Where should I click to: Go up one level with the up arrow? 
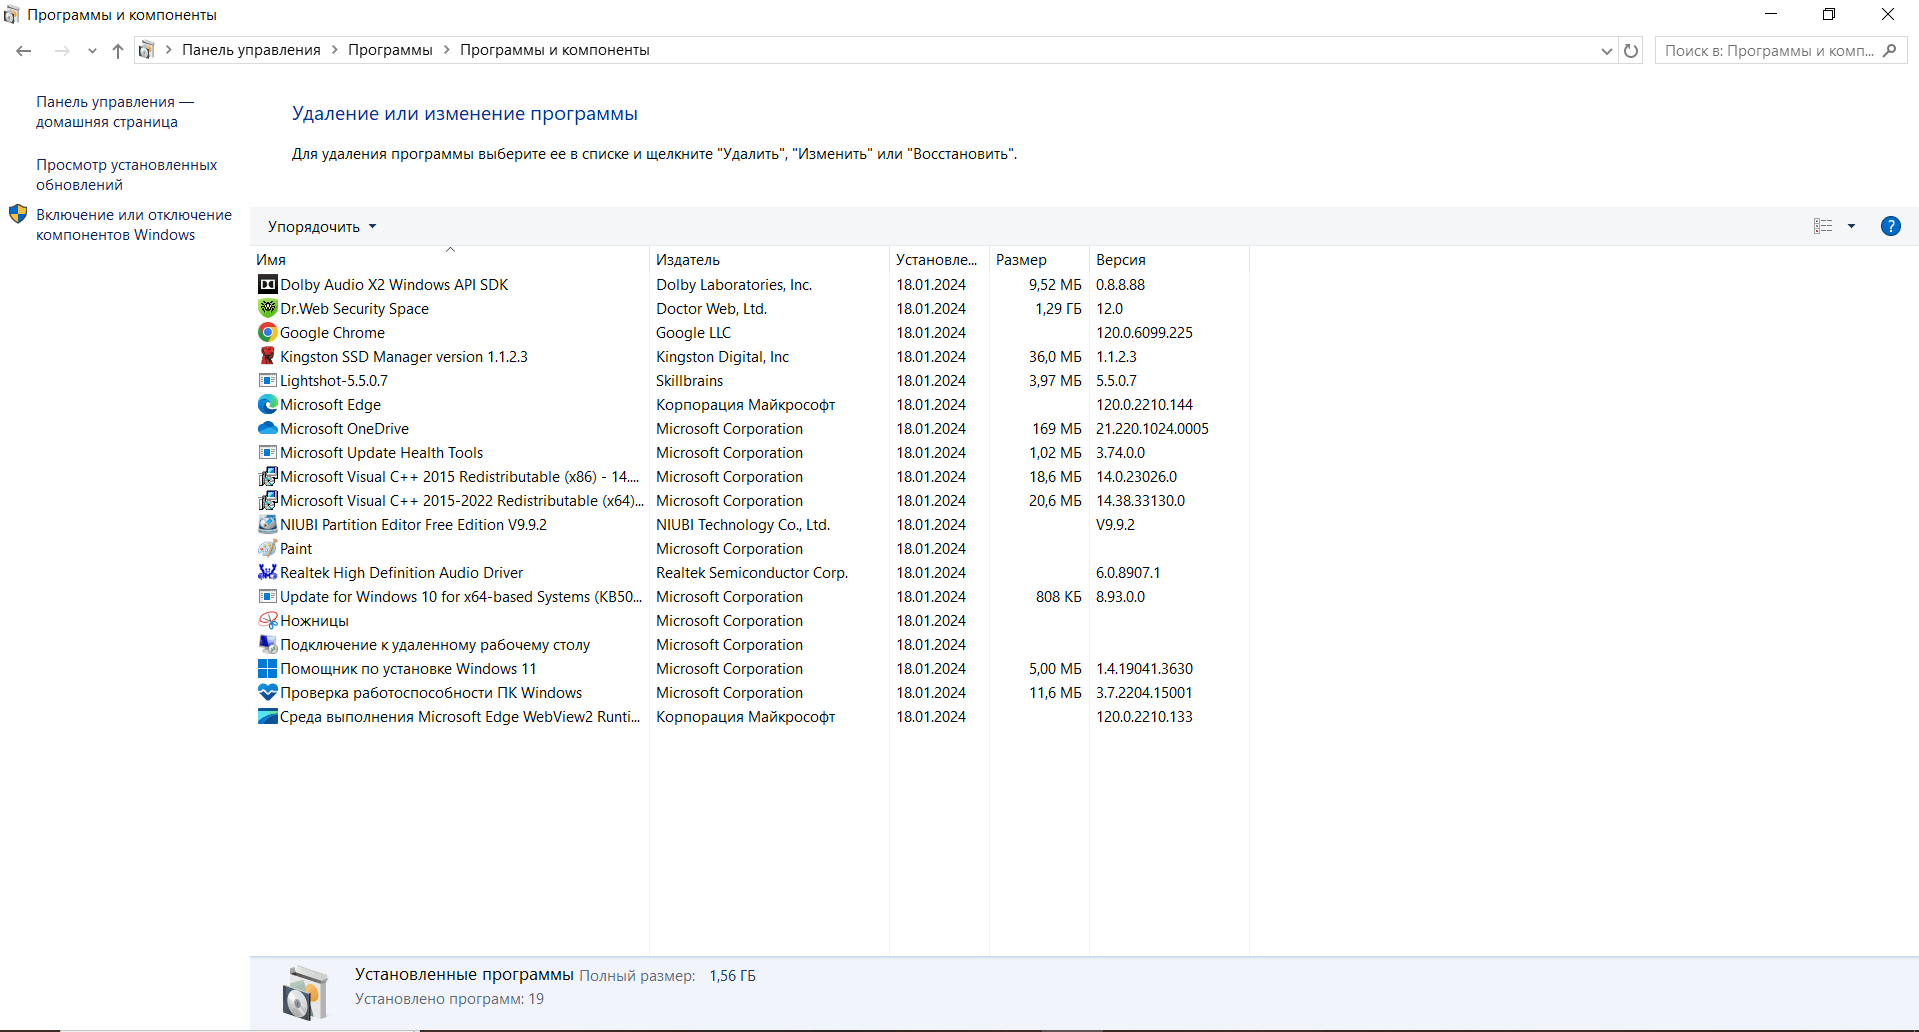click(118, 51)
